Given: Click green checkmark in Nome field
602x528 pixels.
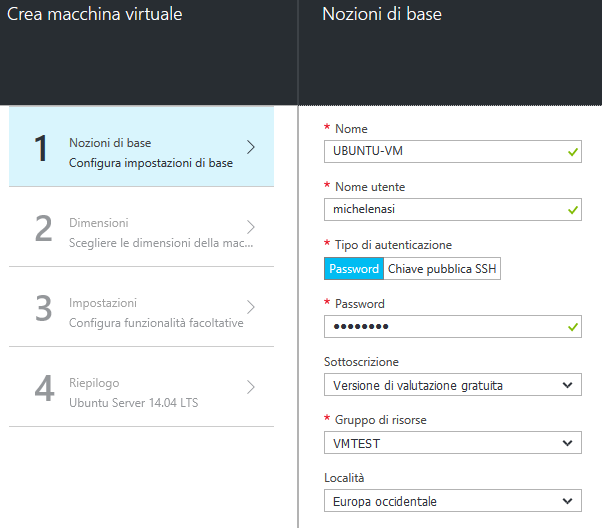Looking at the screenshot, I should [x=572, y=152].
